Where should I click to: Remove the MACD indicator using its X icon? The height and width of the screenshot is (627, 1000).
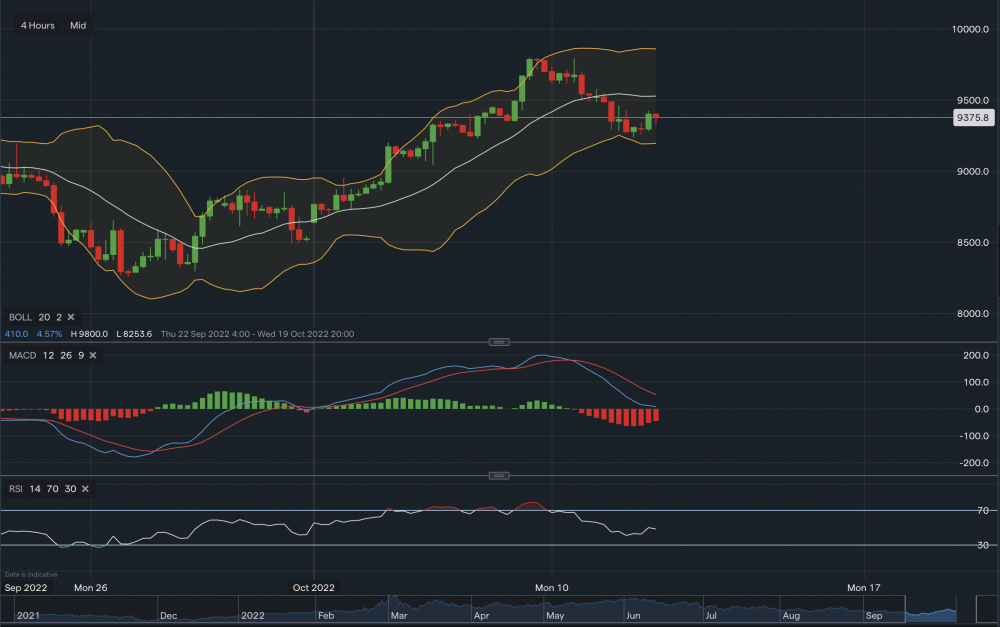[94, 355]
